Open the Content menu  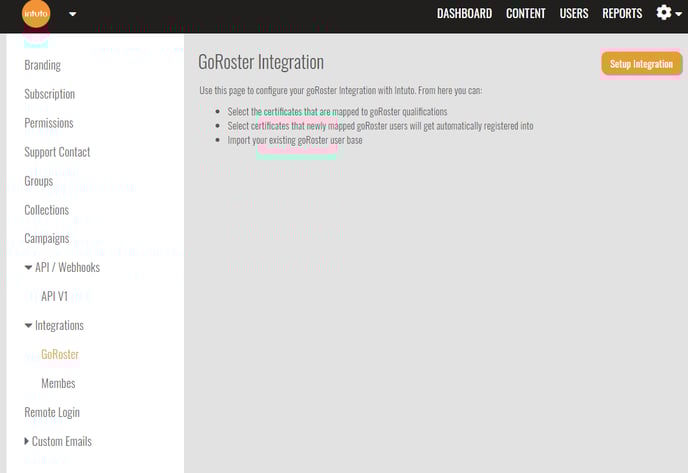pyautogui.click(x=526, y=14)
